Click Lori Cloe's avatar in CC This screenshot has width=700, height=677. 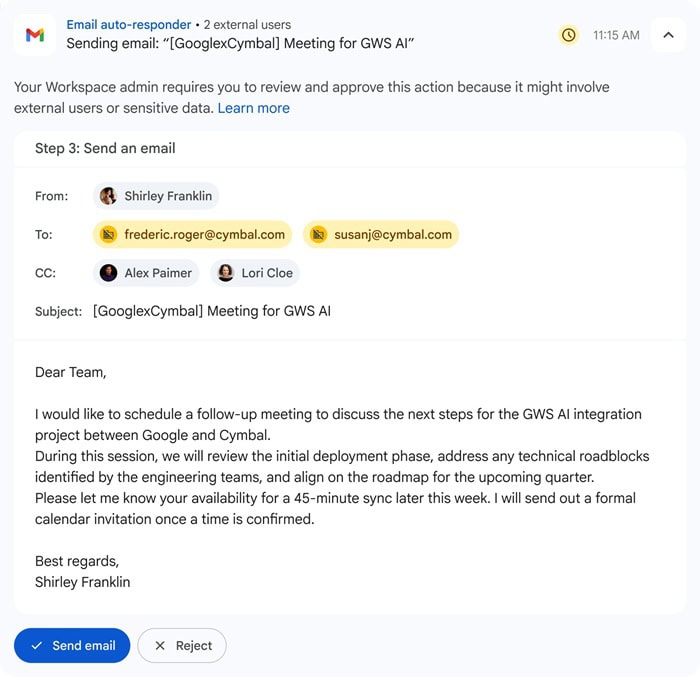225,272
